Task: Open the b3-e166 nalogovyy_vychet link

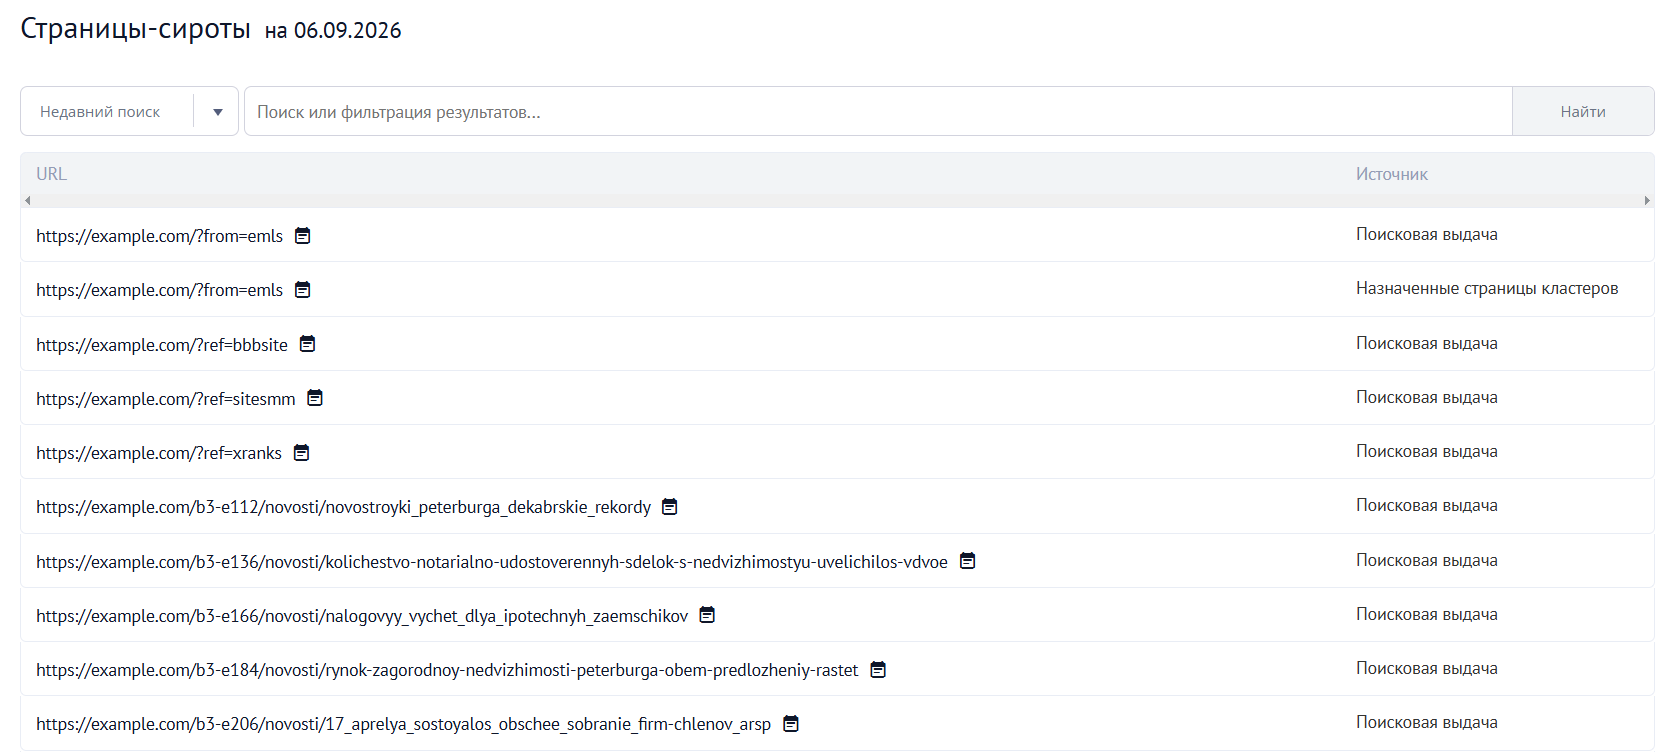Action: 362,616
